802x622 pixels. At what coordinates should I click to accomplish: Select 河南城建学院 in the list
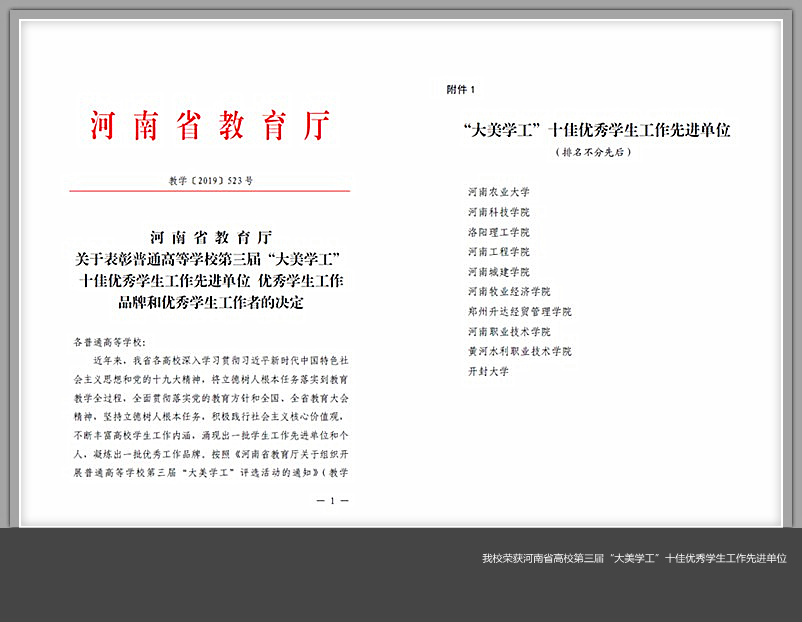click(499, 272)
